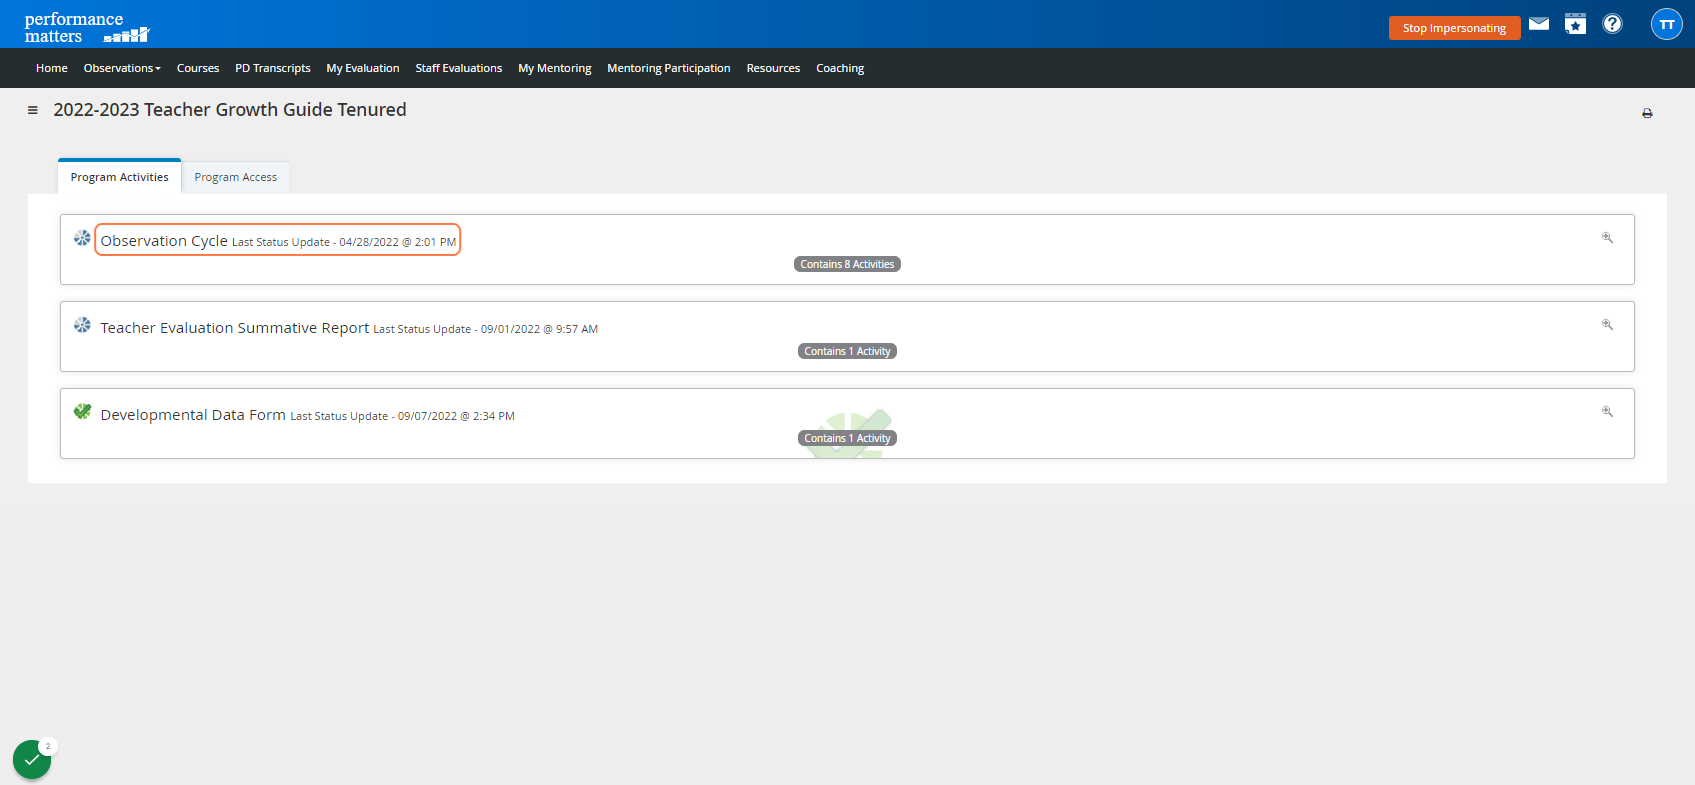Open the Teacher Evaluation Summative Report link

(235, 328)
